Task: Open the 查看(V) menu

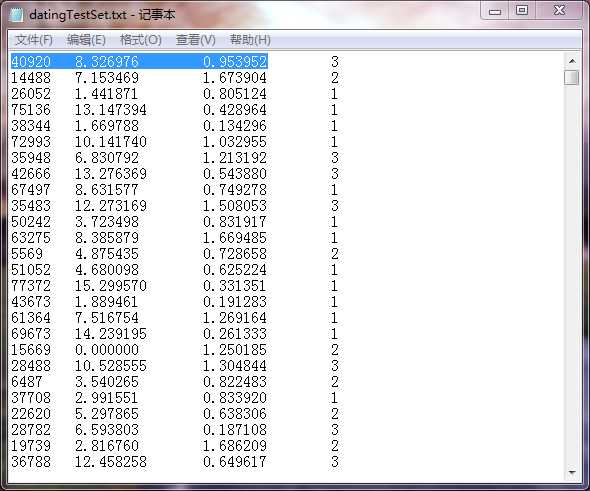Action: pos(196,40)
